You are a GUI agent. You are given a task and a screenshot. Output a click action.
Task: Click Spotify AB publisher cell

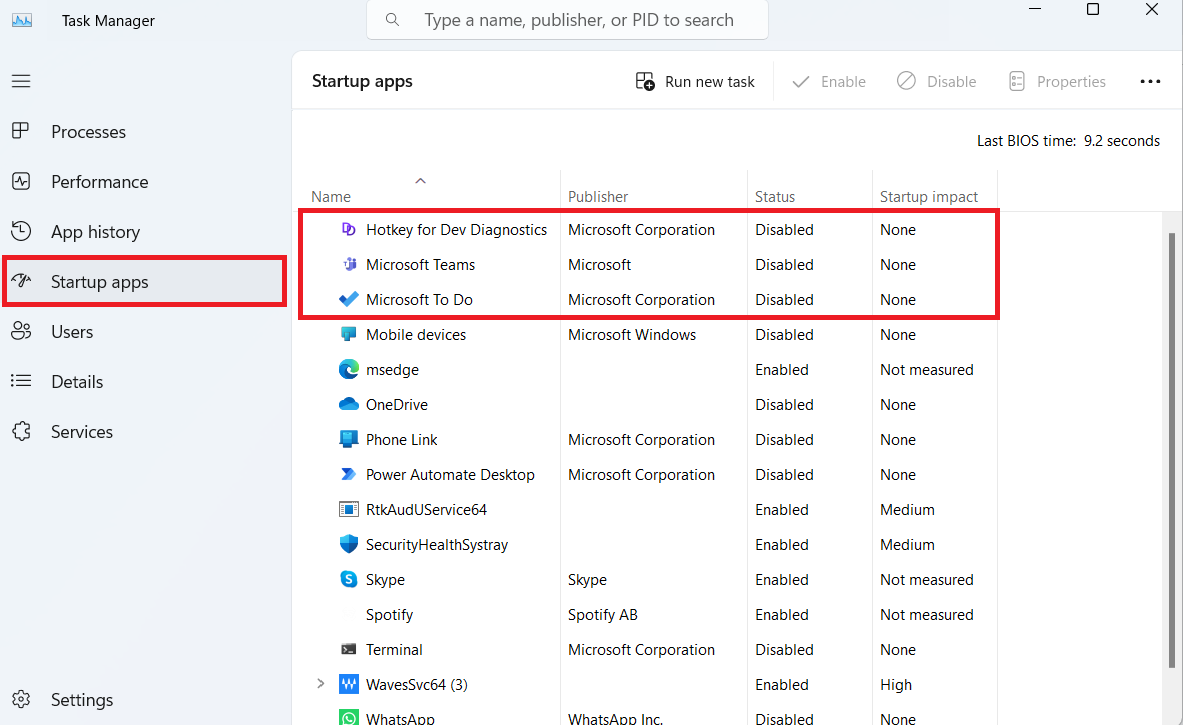coord(602,615)
